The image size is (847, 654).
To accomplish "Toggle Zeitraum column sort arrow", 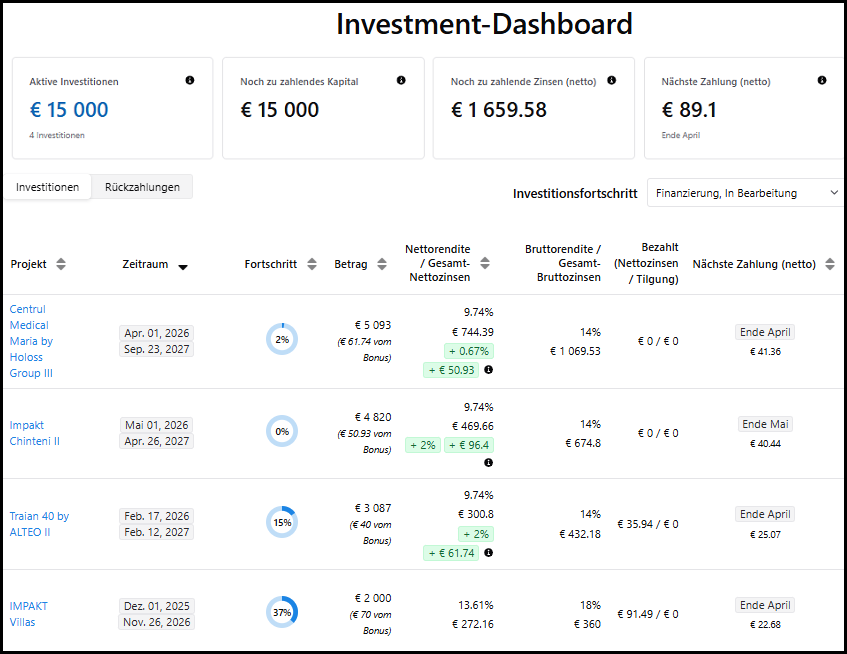I will tap(182, 266).
